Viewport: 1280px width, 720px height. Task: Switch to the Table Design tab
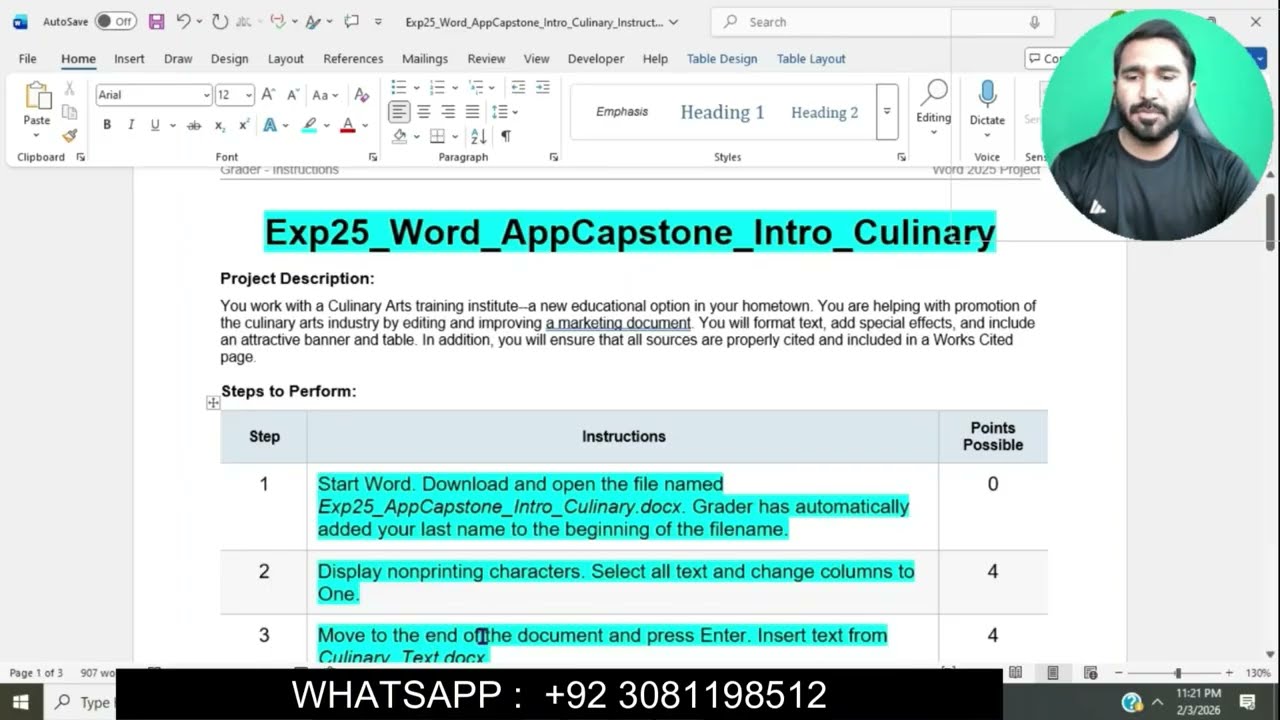tap(722, 59)
